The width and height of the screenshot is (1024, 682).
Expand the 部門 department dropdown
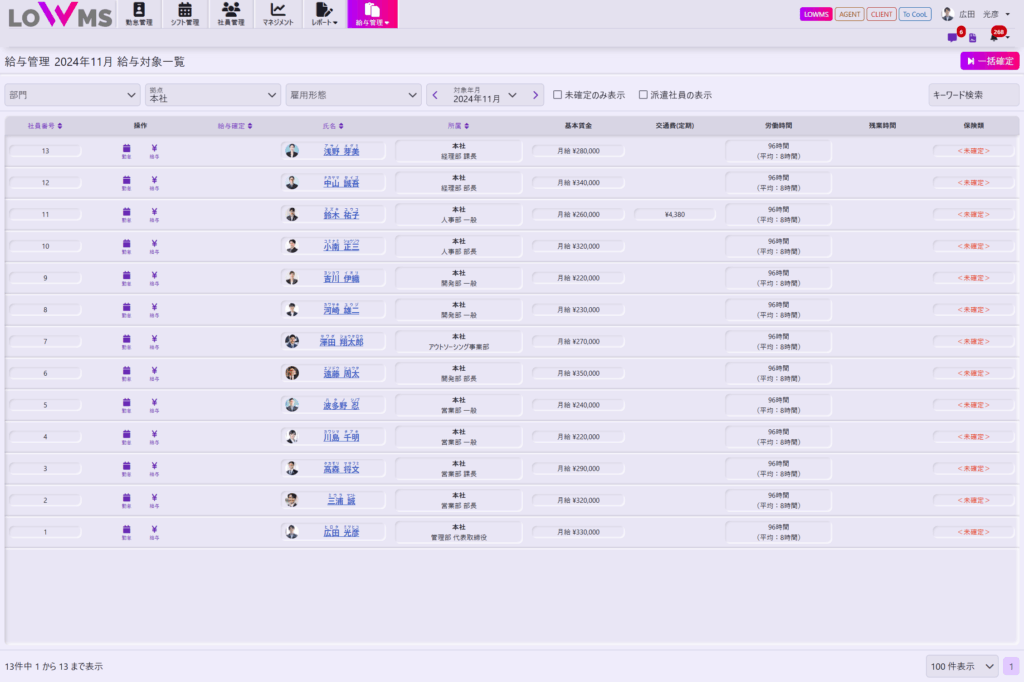click(72, 95)
